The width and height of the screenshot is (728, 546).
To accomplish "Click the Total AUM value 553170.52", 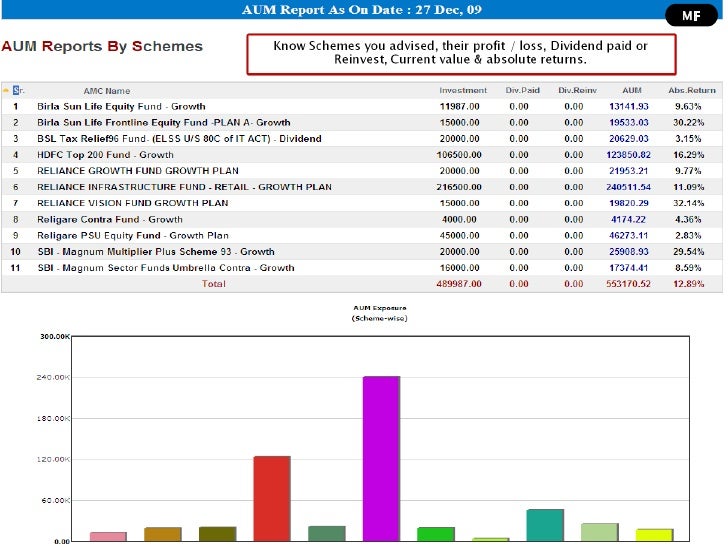I will point(628,284).
